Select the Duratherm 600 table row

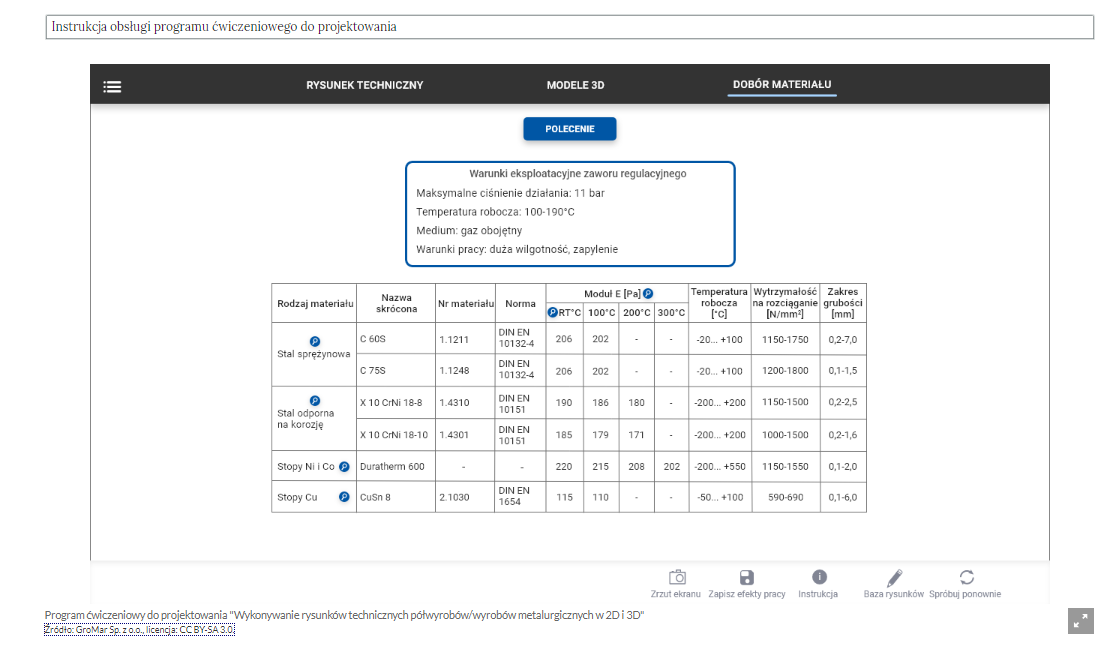point(395,467)
